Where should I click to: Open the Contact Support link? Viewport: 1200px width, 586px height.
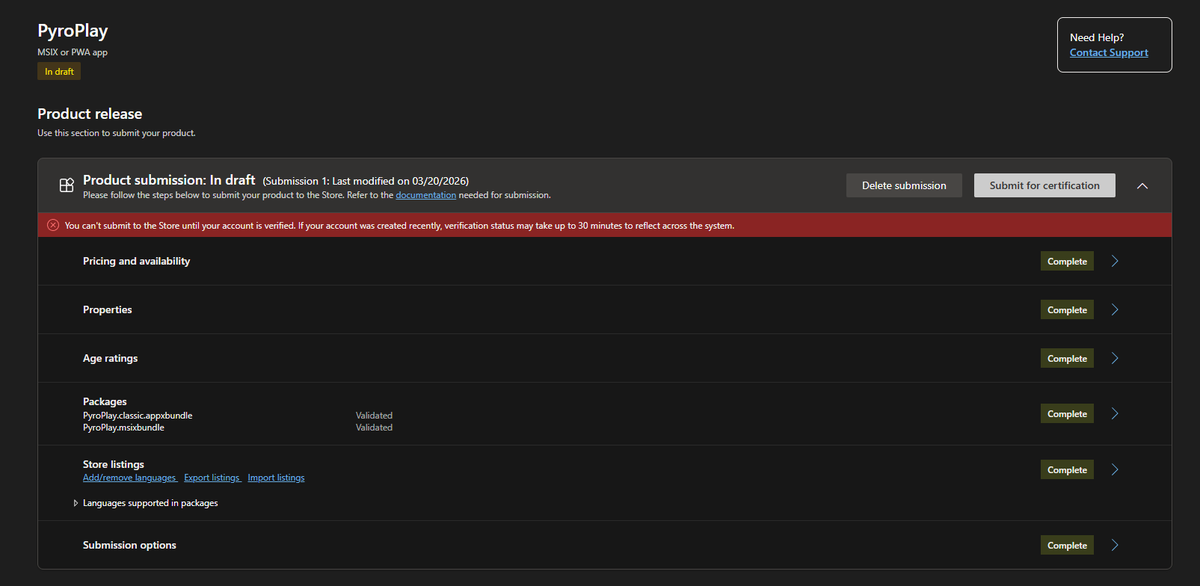coord(1109,53)
